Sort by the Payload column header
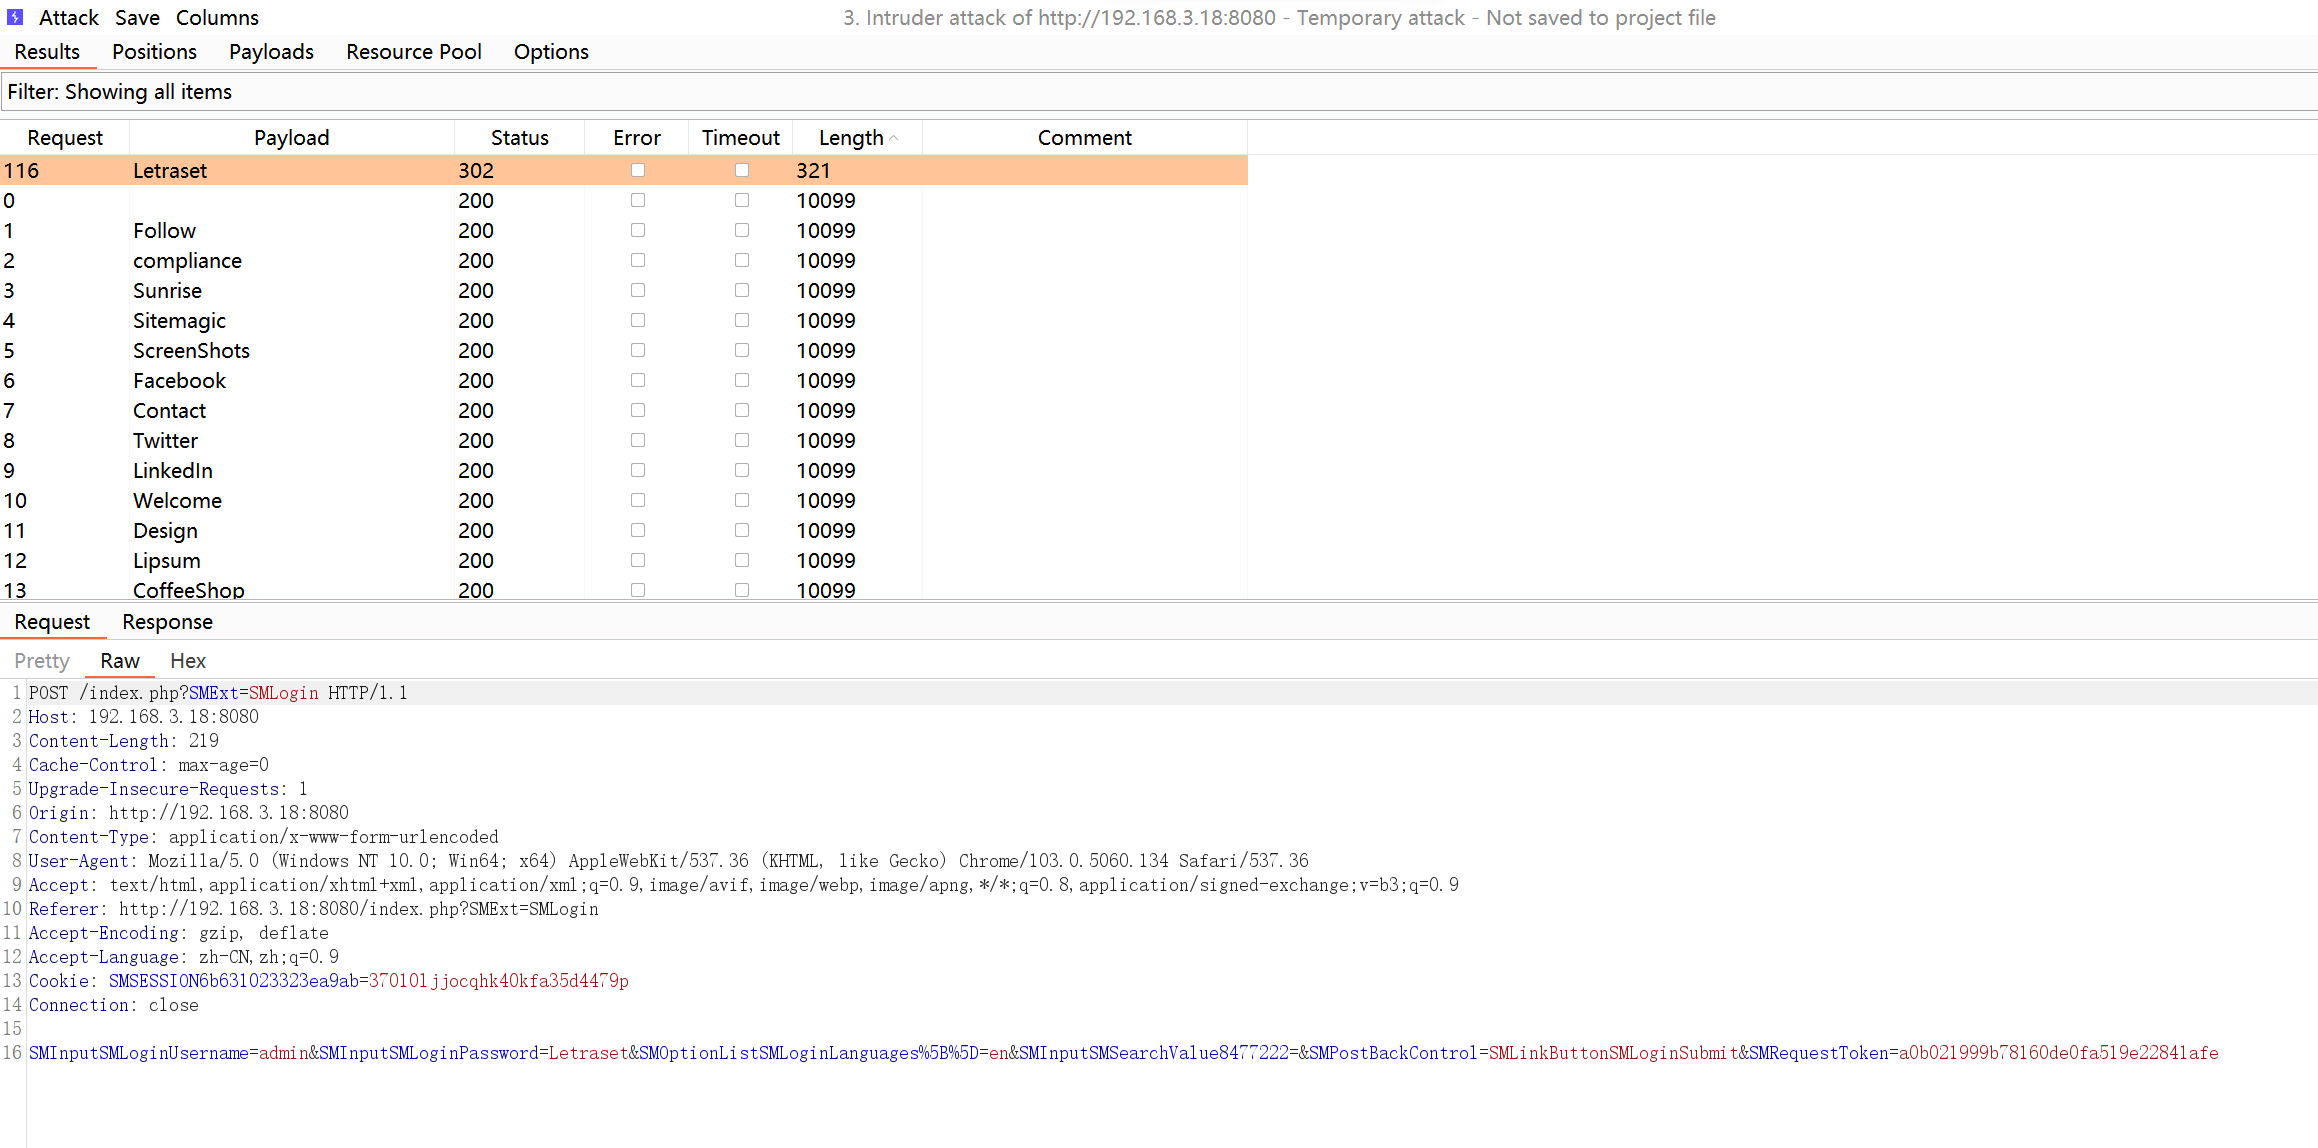The height and width of the screenshot is (1148, 2318). 291,138
